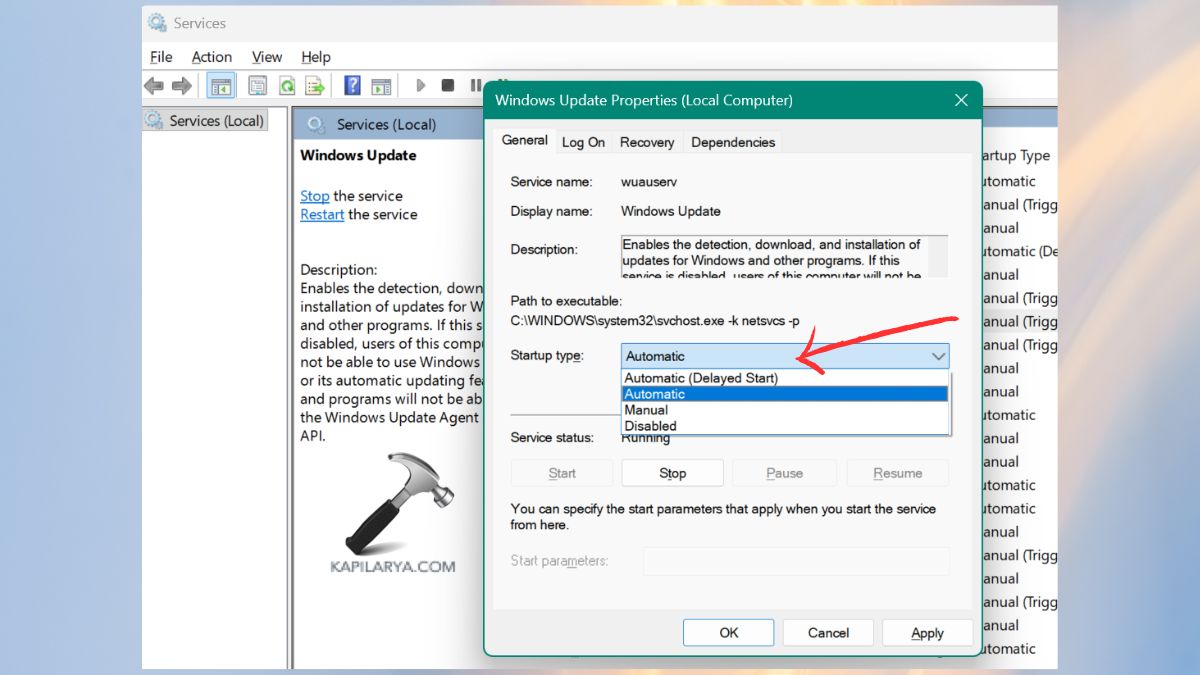Choose Automatic (Delayed Start) from the list
1200x675 pixels.
point(702,377)
